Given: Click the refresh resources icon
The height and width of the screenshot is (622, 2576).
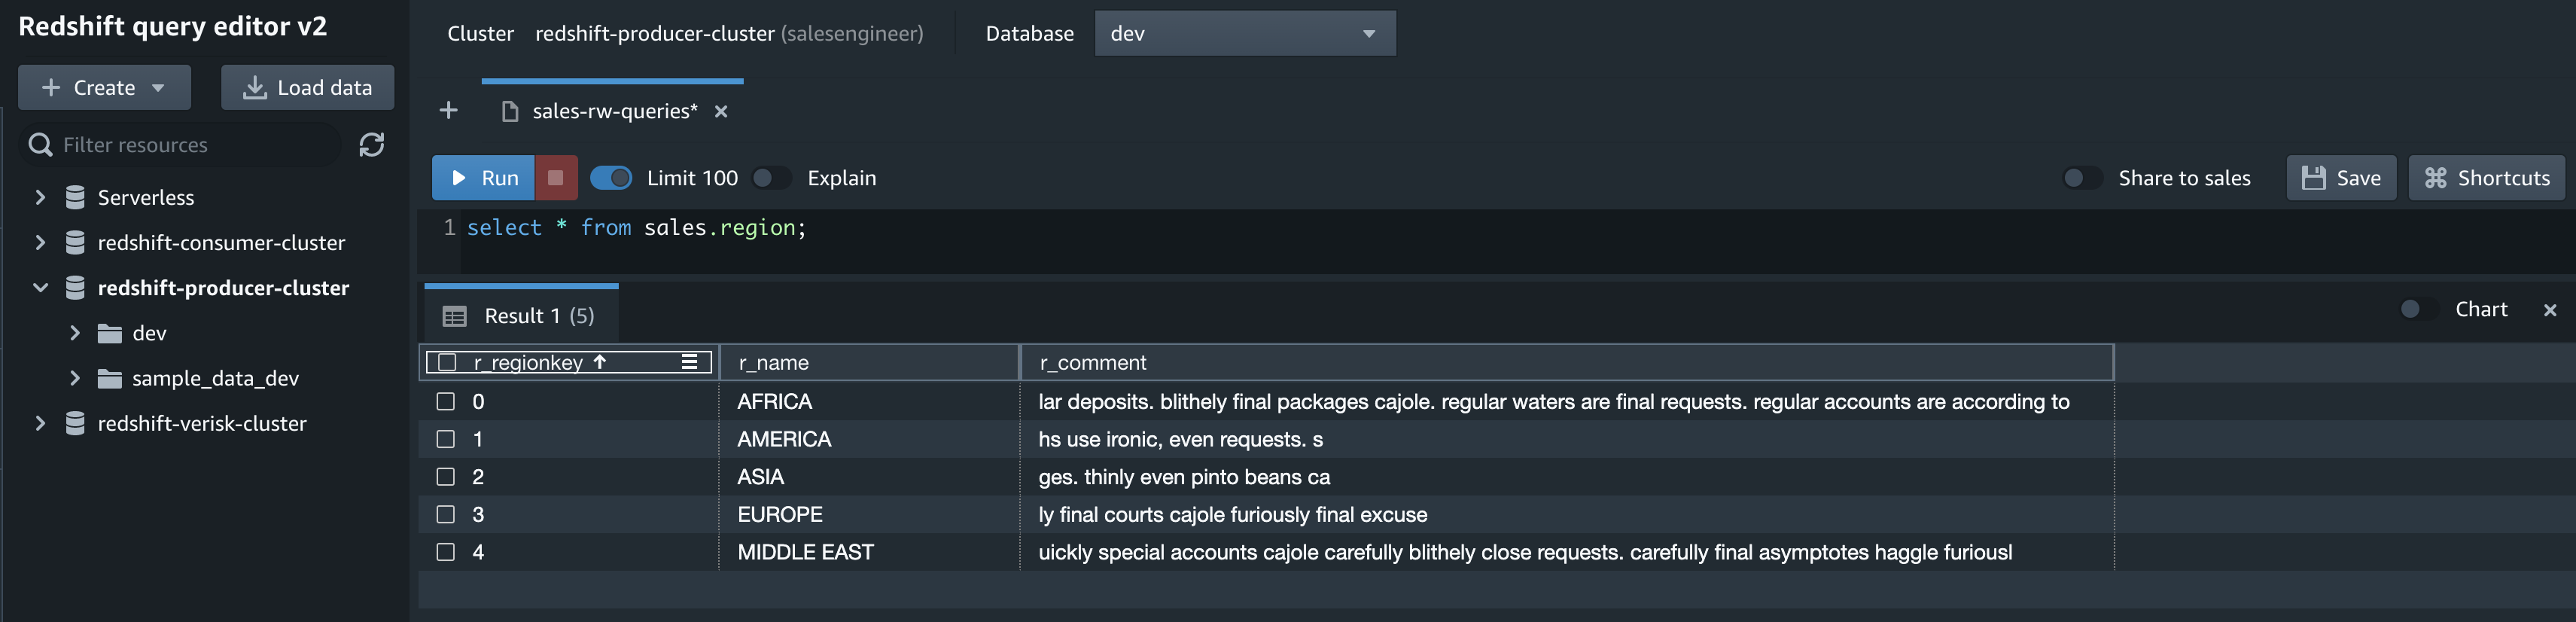Looking at the screenshot, I should pos(372,145).
